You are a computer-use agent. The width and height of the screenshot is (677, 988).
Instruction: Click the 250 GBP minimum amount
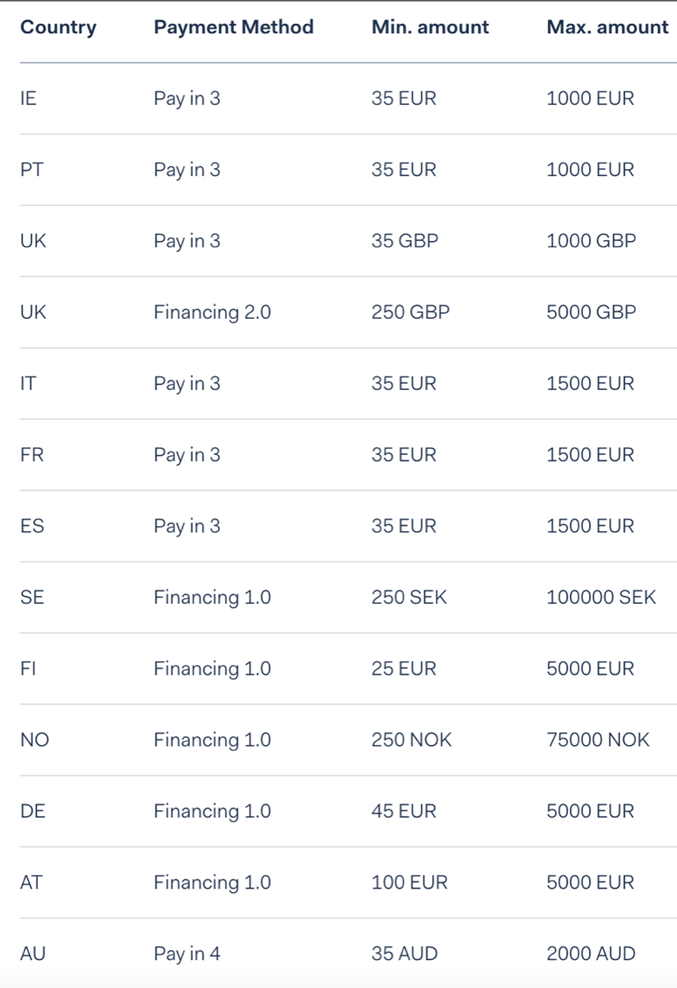click(410, 312)
